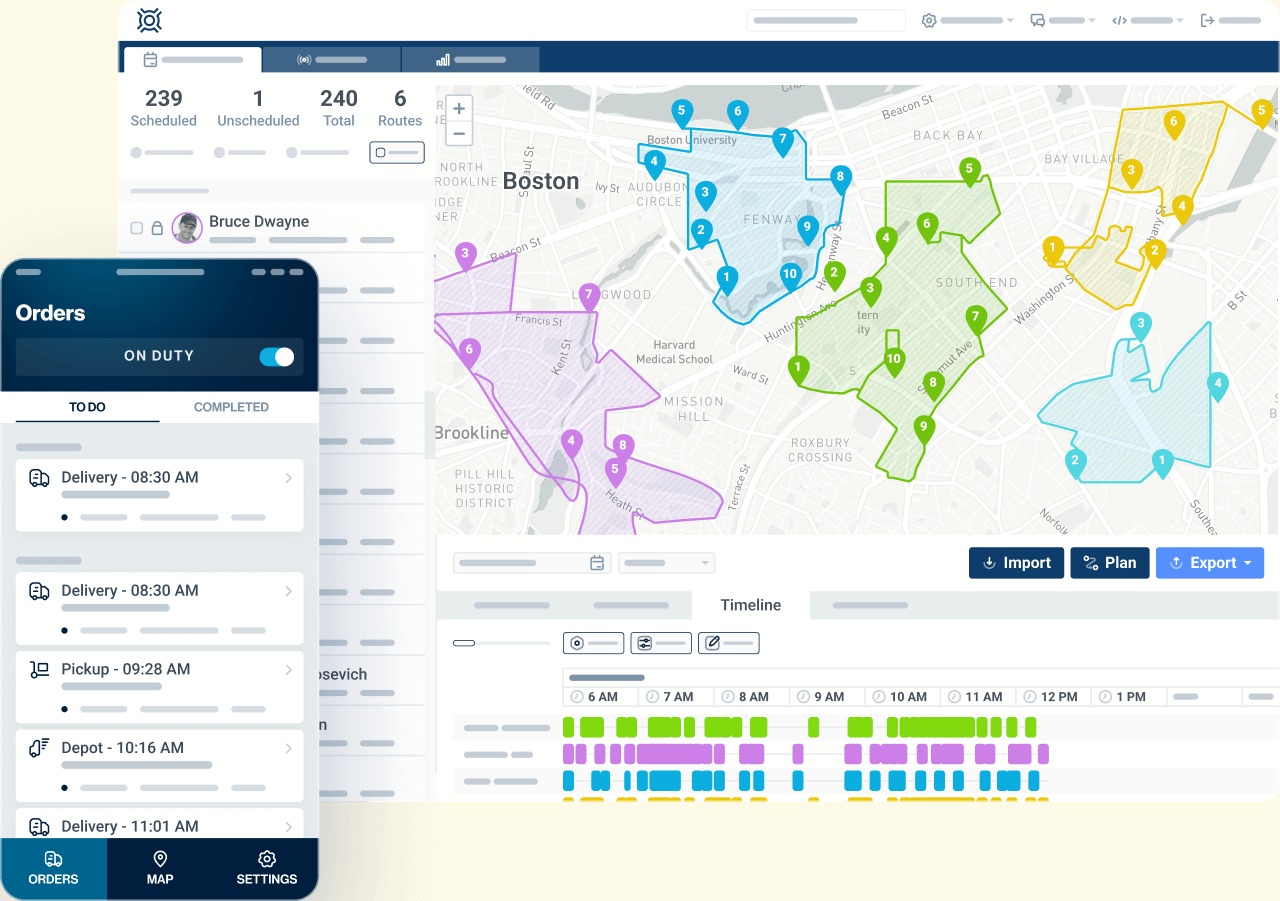
Task: Zoom in on the map with the plus button
Action: click(x=459, y=109)
